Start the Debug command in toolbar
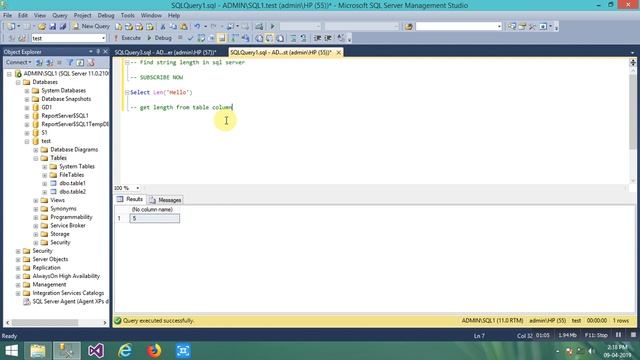 159,38
